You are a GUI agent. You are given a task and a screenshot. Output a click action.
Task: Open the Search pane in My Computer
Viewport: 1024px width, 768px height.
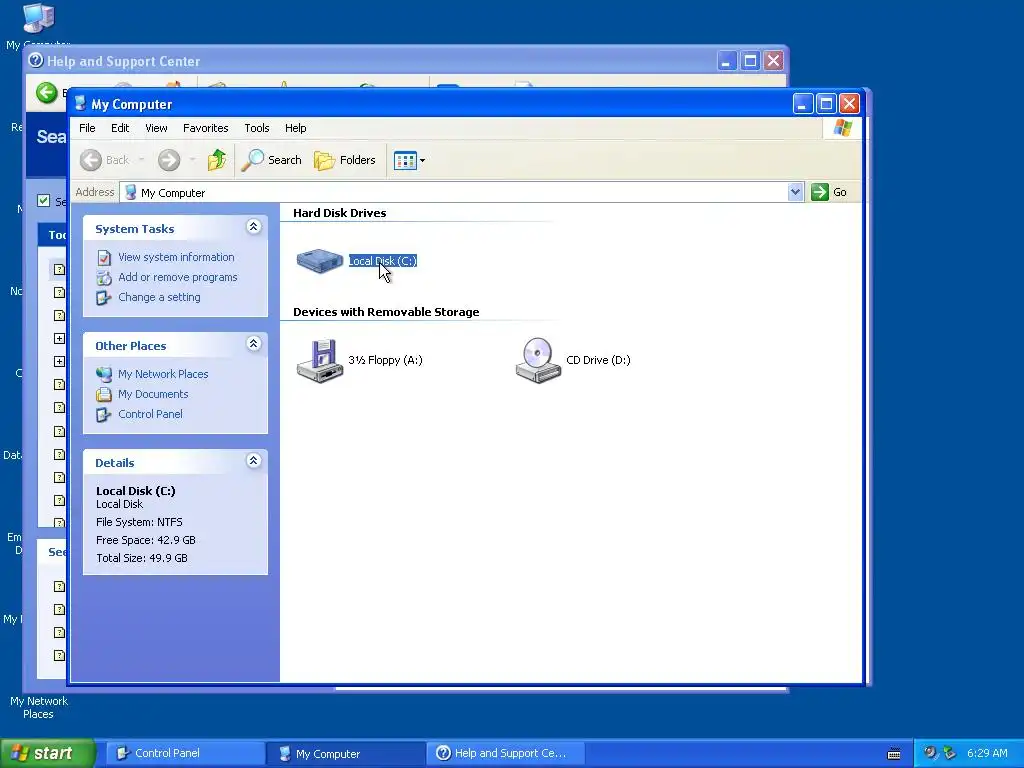pyautogui.click(x=272, y=160)
